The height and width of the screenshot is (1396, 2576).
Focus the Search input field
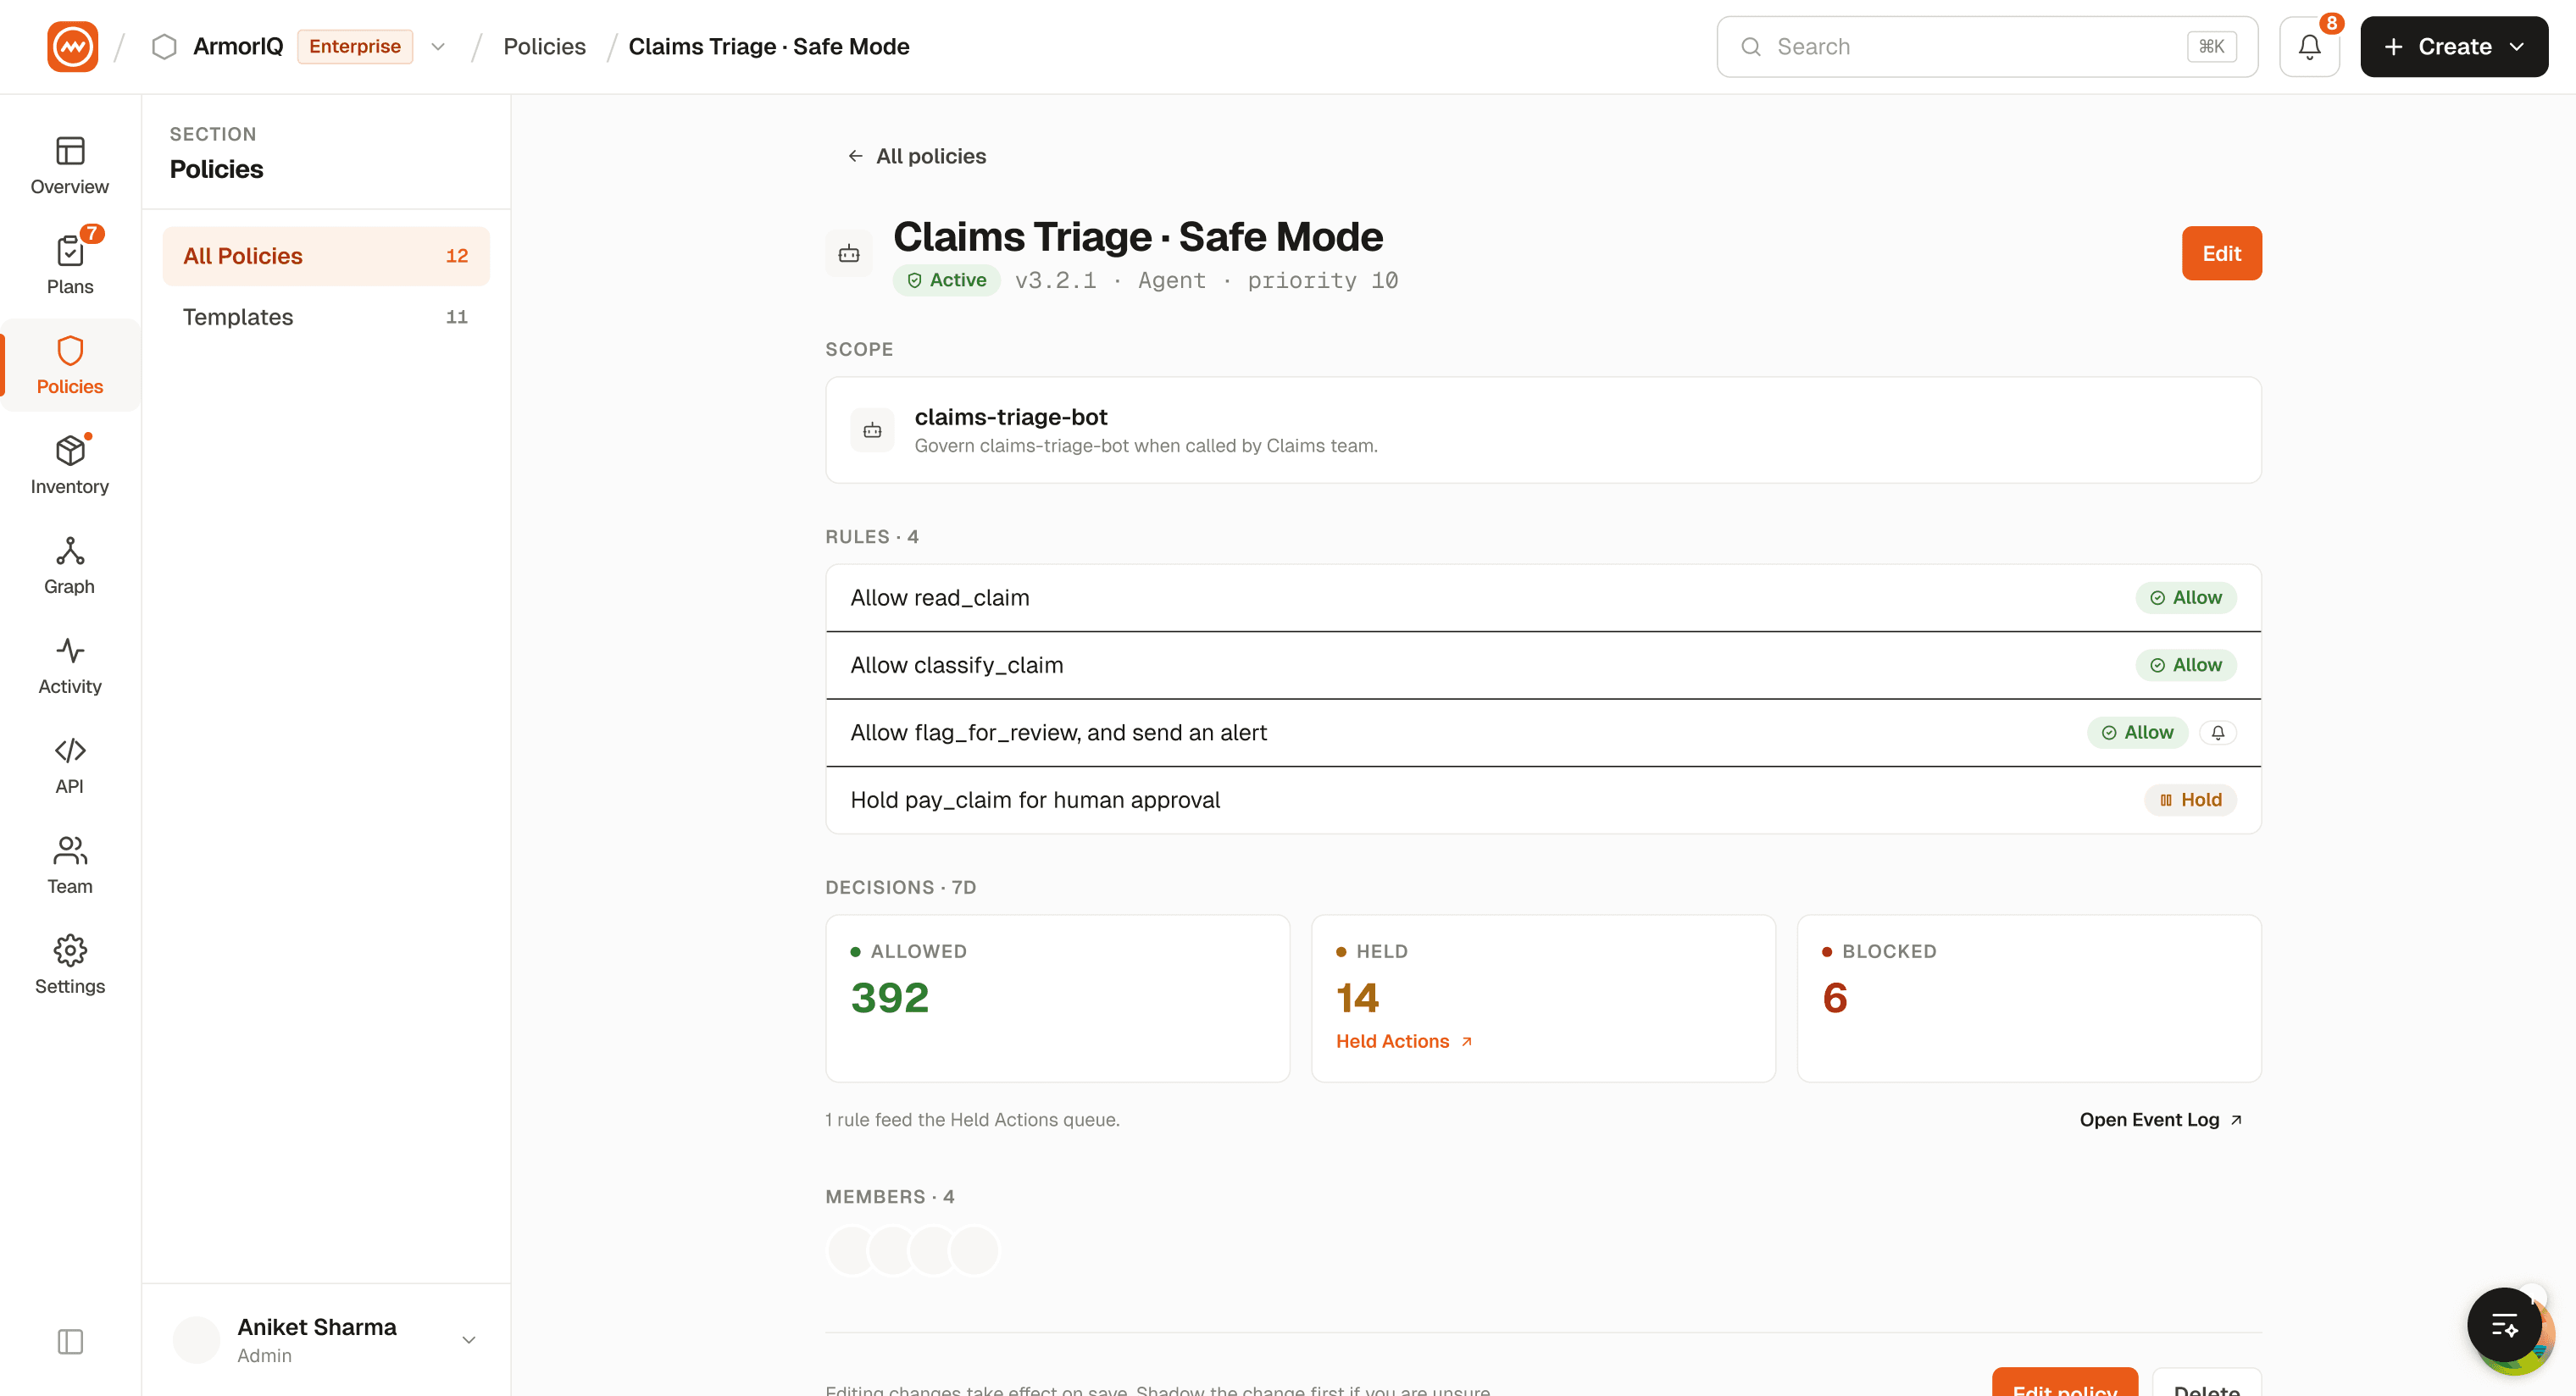(x=1987, y=47)
